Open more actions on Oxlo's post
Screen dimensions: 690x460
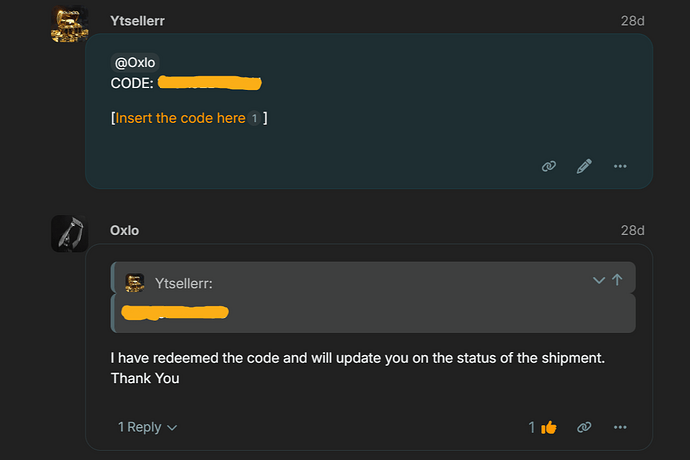[620, 427]
